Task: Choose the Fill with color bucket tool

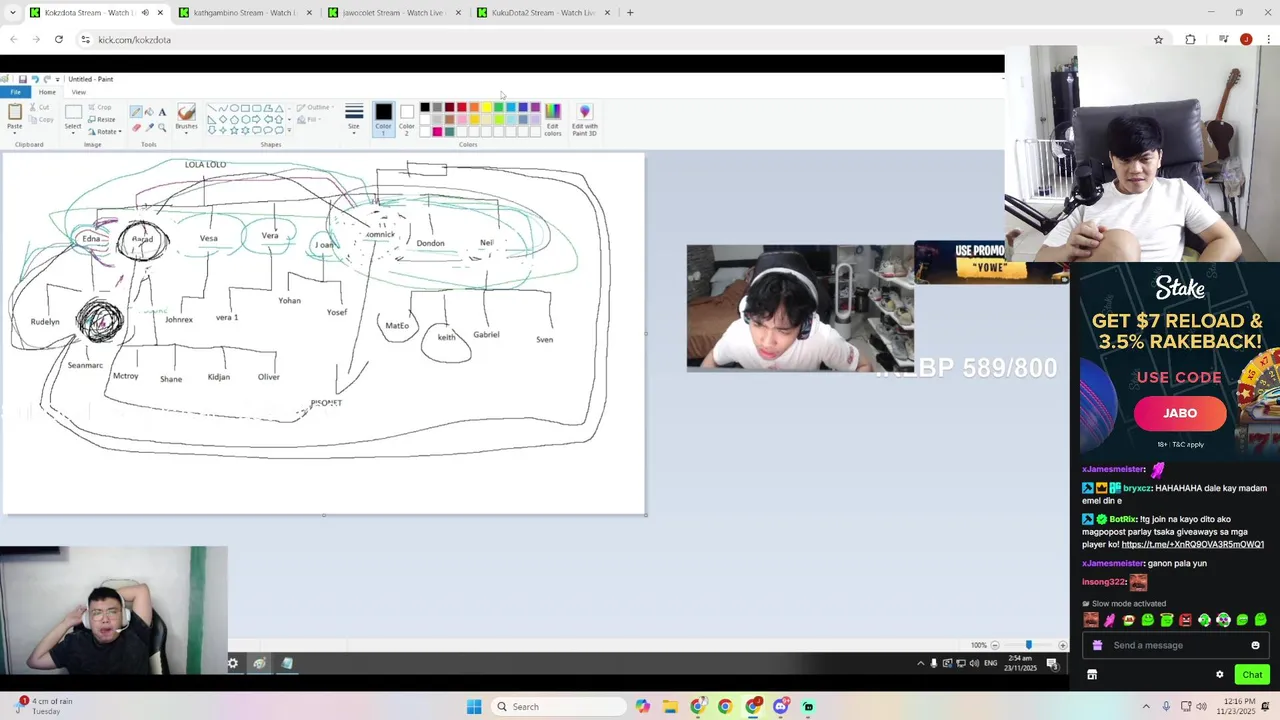Action: pos(149,112)
